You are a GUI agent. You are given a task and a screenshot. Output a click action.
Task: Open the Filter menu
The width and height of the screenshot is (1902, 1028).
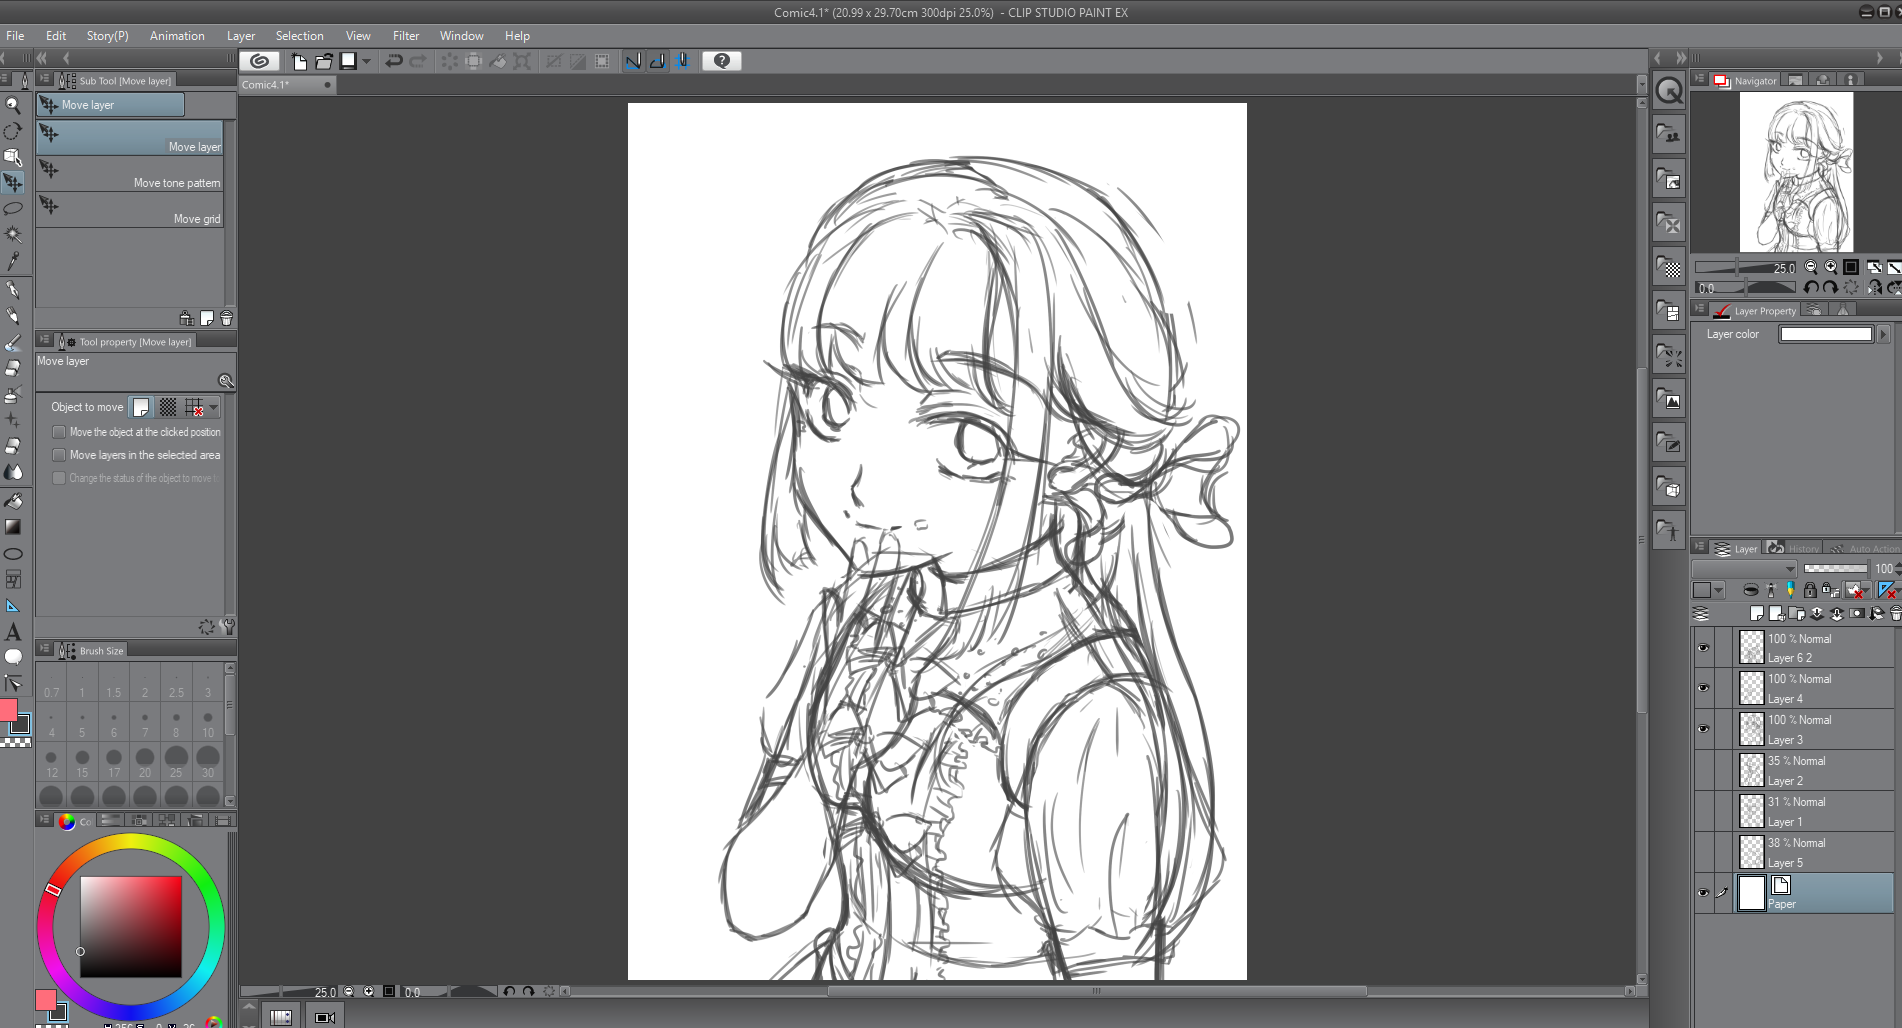(x=405, y=36)
